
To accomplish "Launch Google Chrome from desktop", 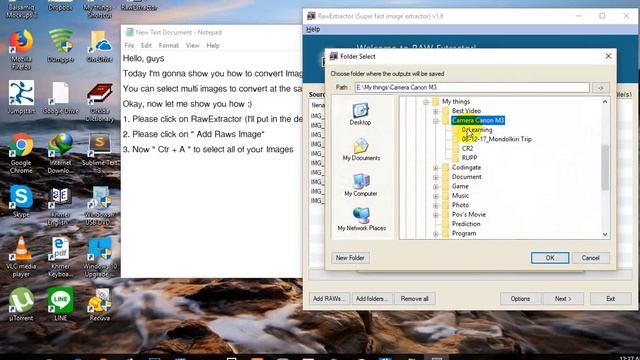I will point(21,153).
